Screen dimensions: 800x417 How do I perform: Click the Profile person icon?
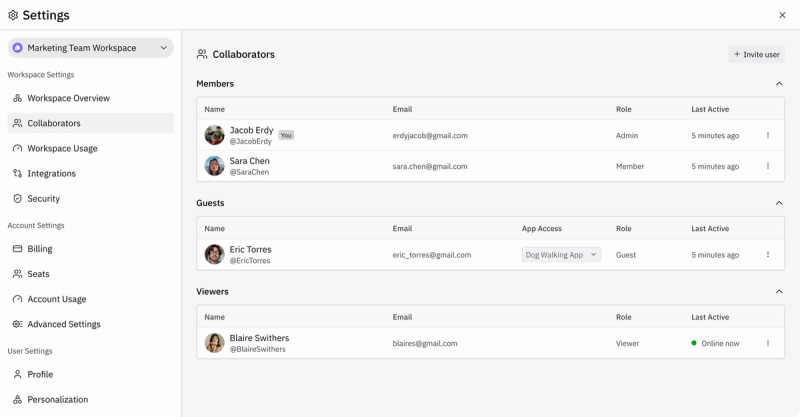pos(17,374)
